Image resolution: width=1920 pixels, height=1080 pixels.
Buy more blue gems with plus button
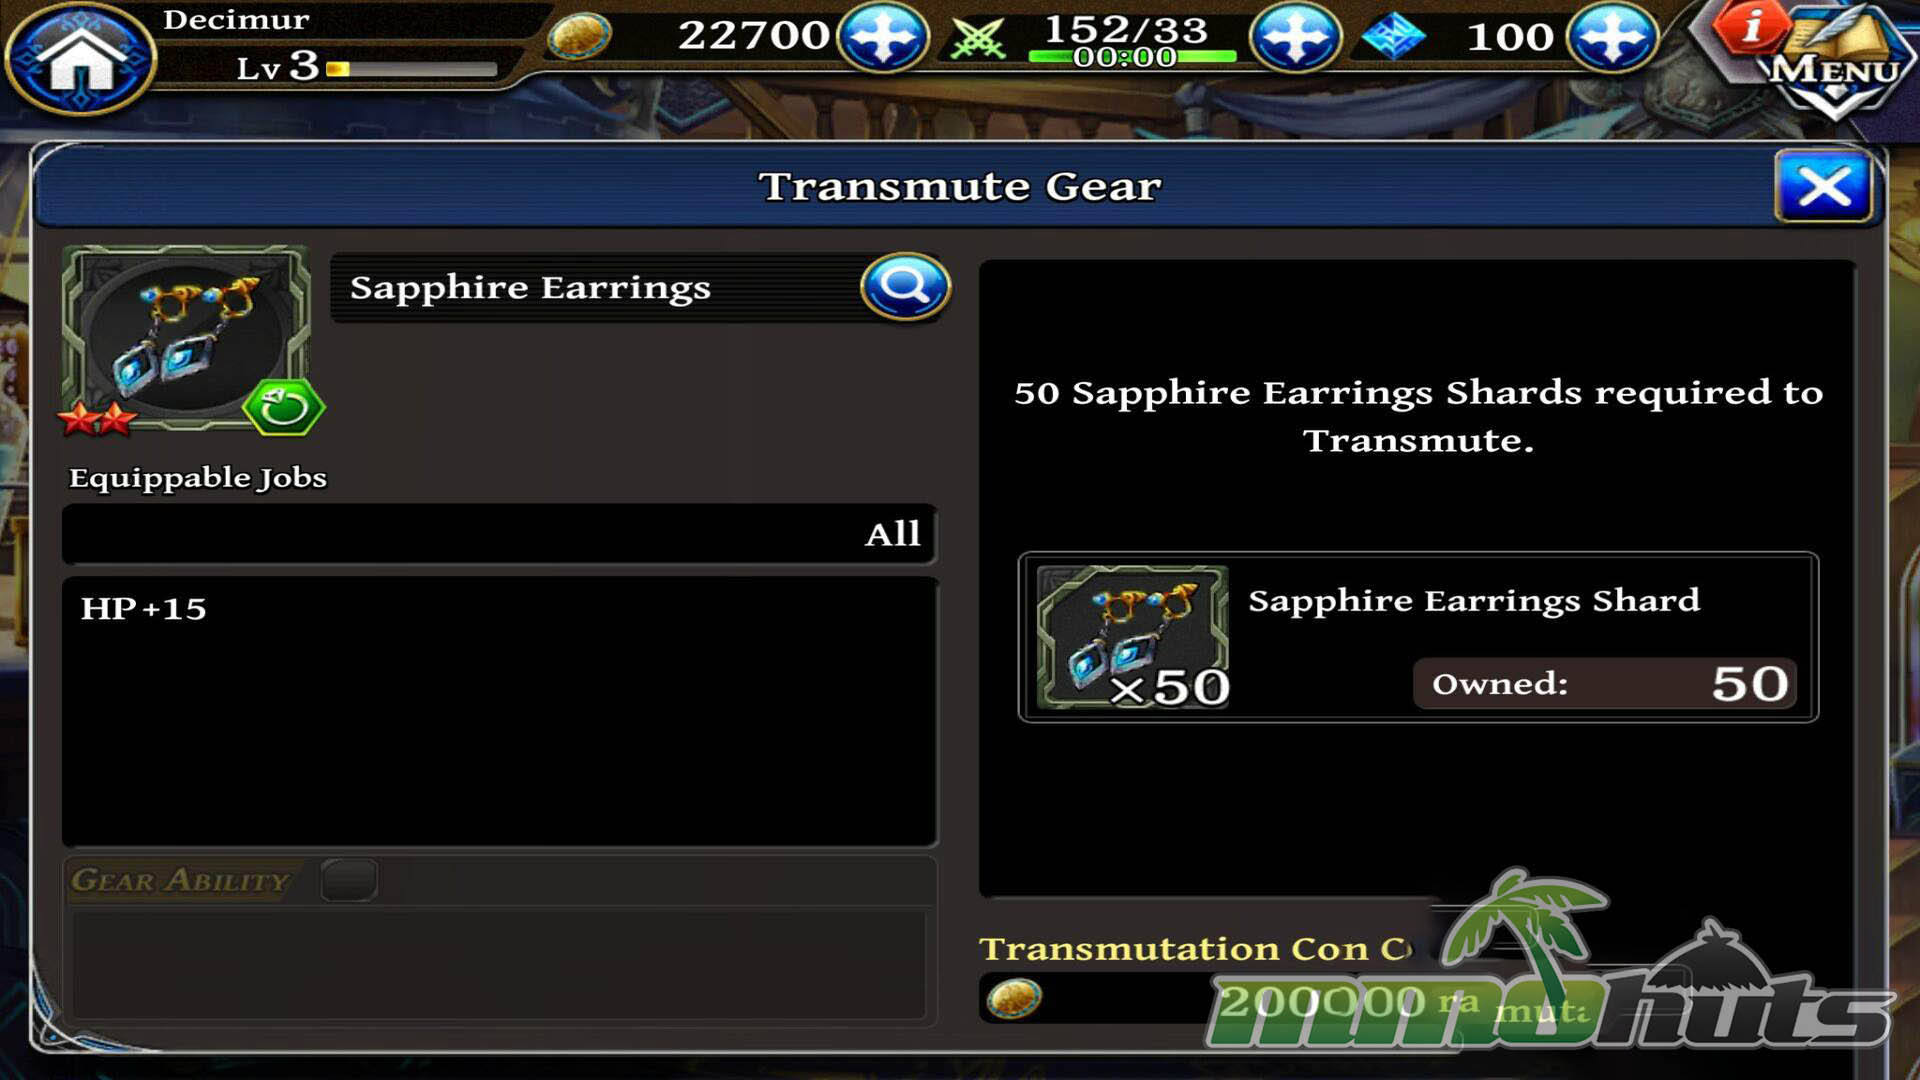(x=1612, y=38)
